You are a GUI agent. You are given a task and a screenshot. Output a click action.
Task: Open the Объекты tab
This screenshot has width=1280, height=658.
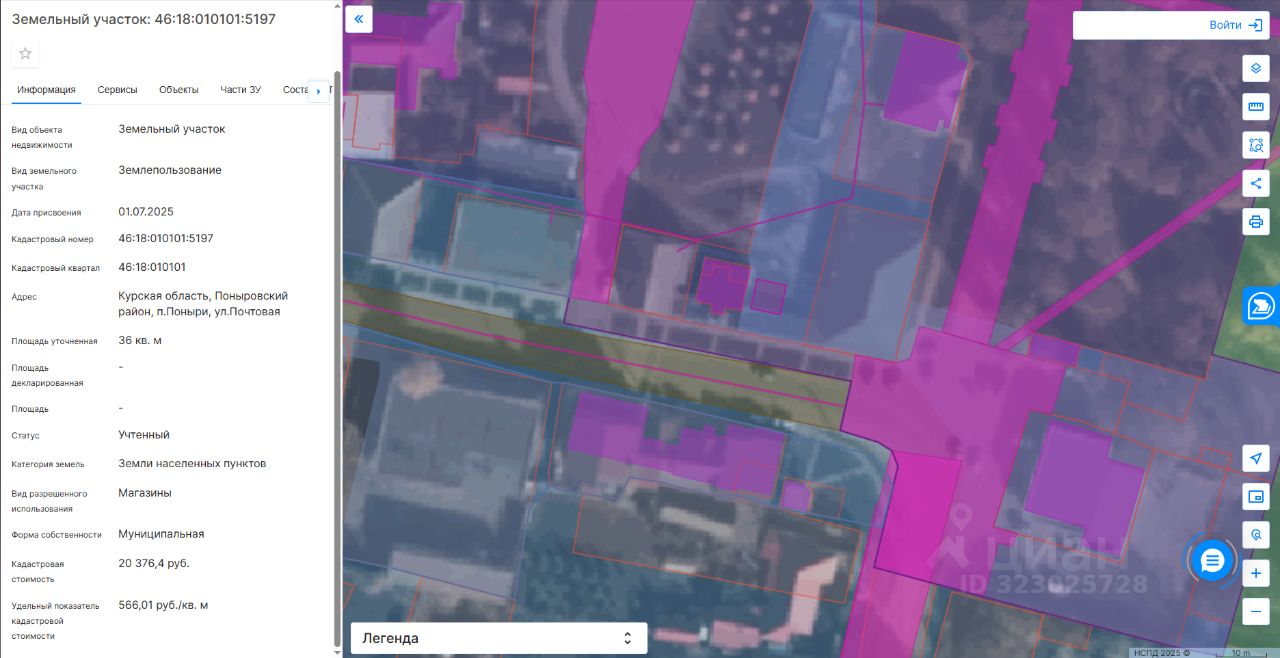(179, 90)
